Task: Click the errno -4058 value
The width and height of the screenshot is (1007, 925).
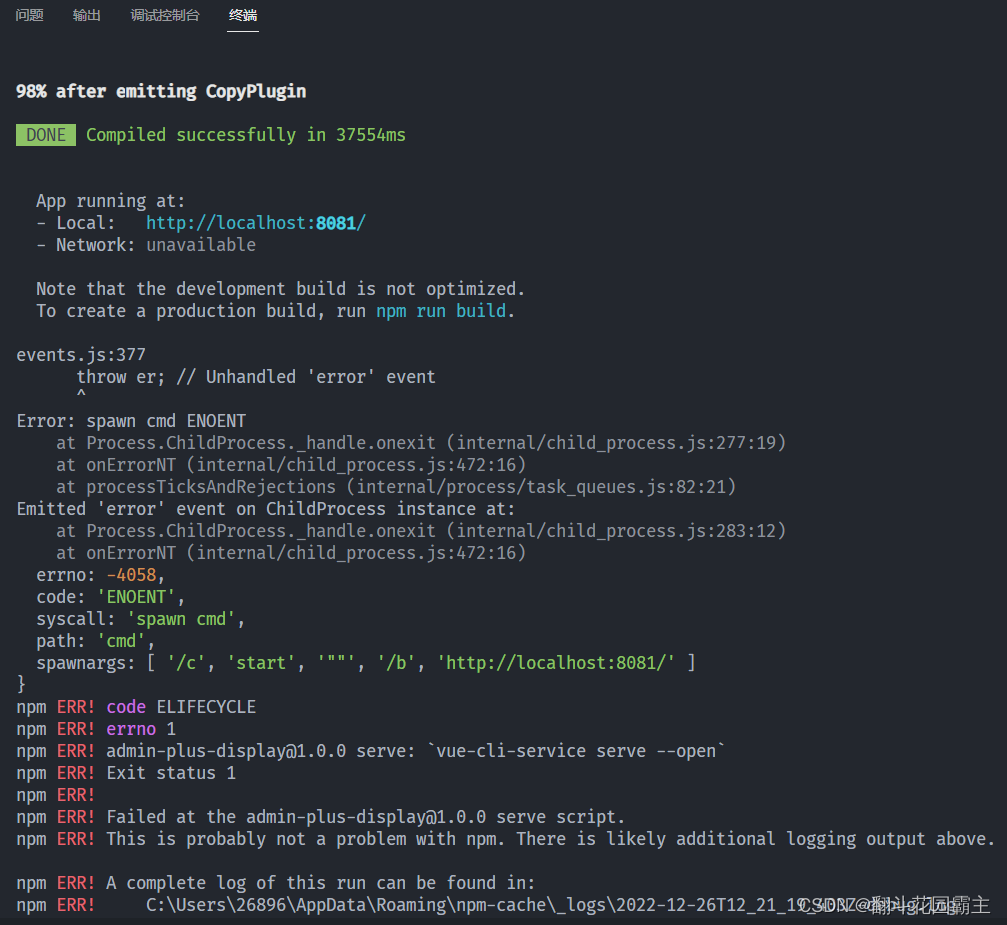Action: point(131,574)
